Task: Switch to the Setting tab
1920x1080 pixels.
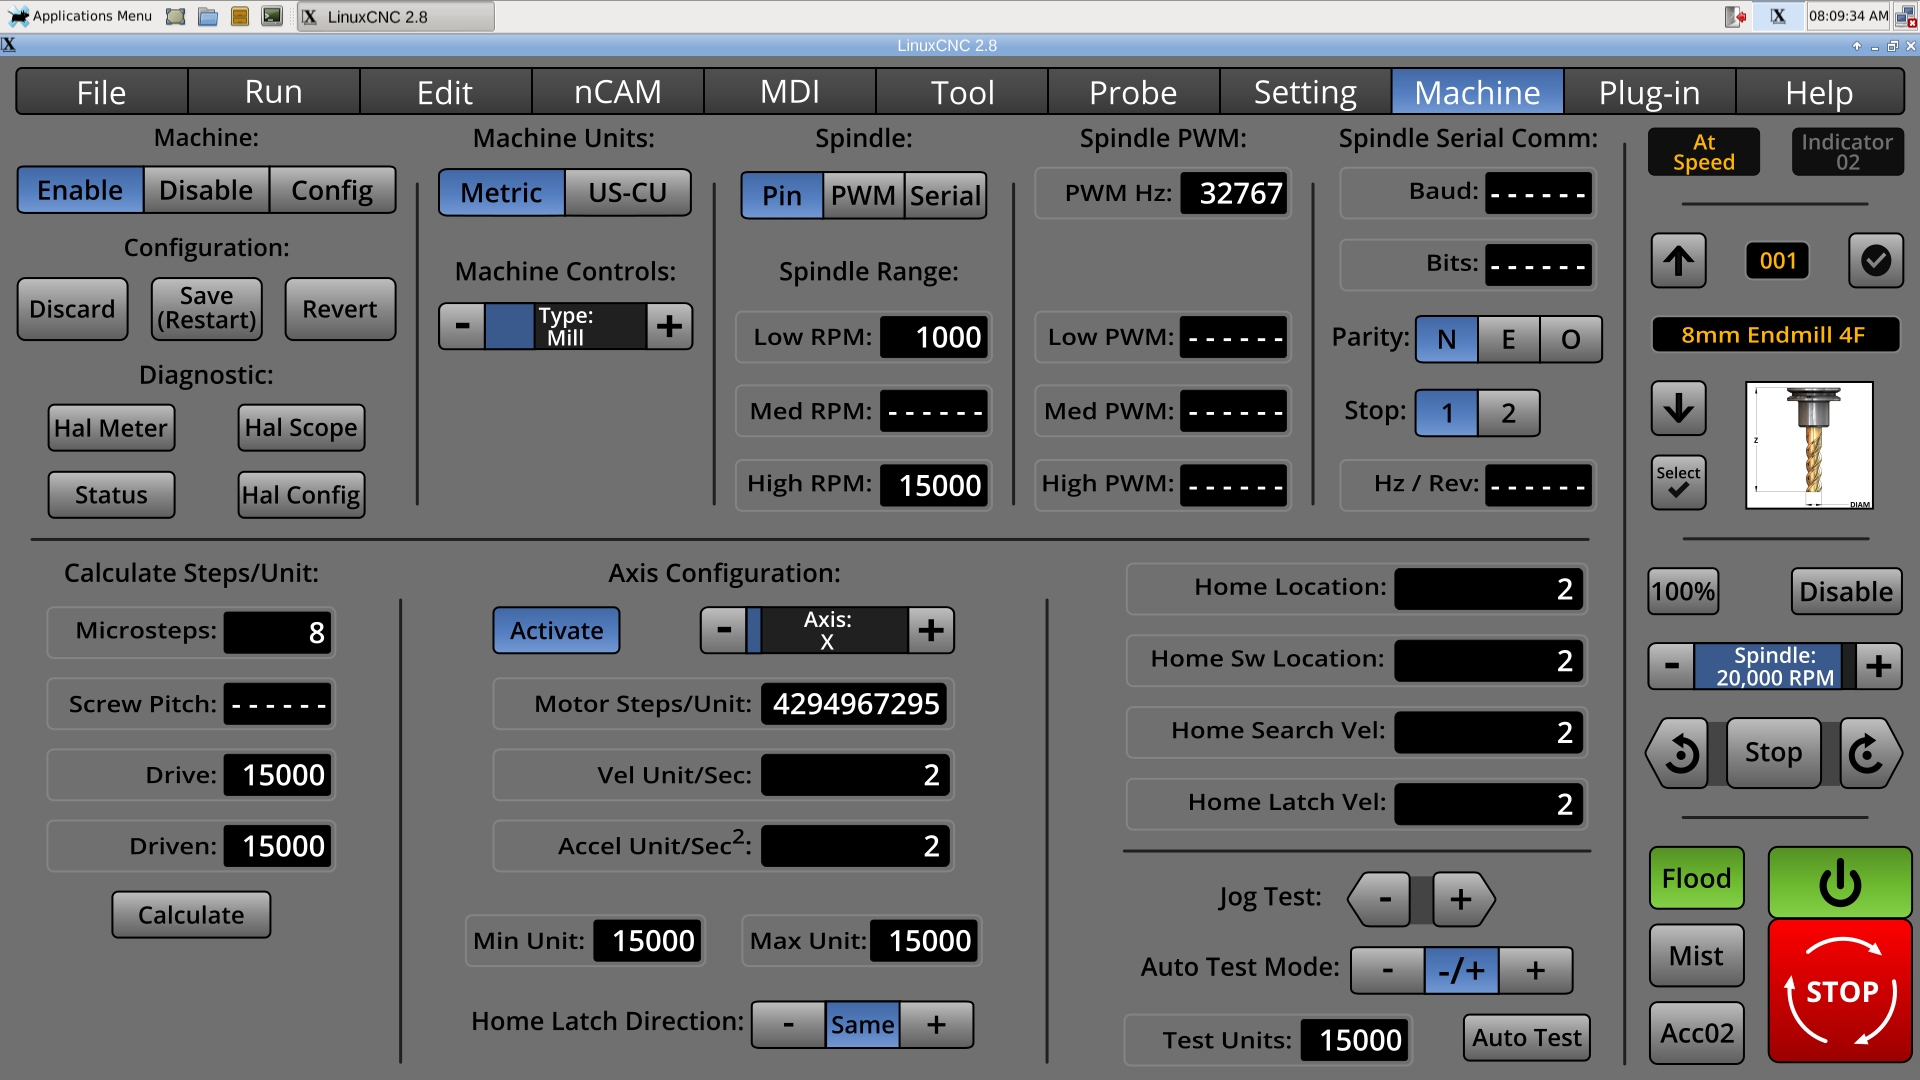Action: click(1305, 92)
